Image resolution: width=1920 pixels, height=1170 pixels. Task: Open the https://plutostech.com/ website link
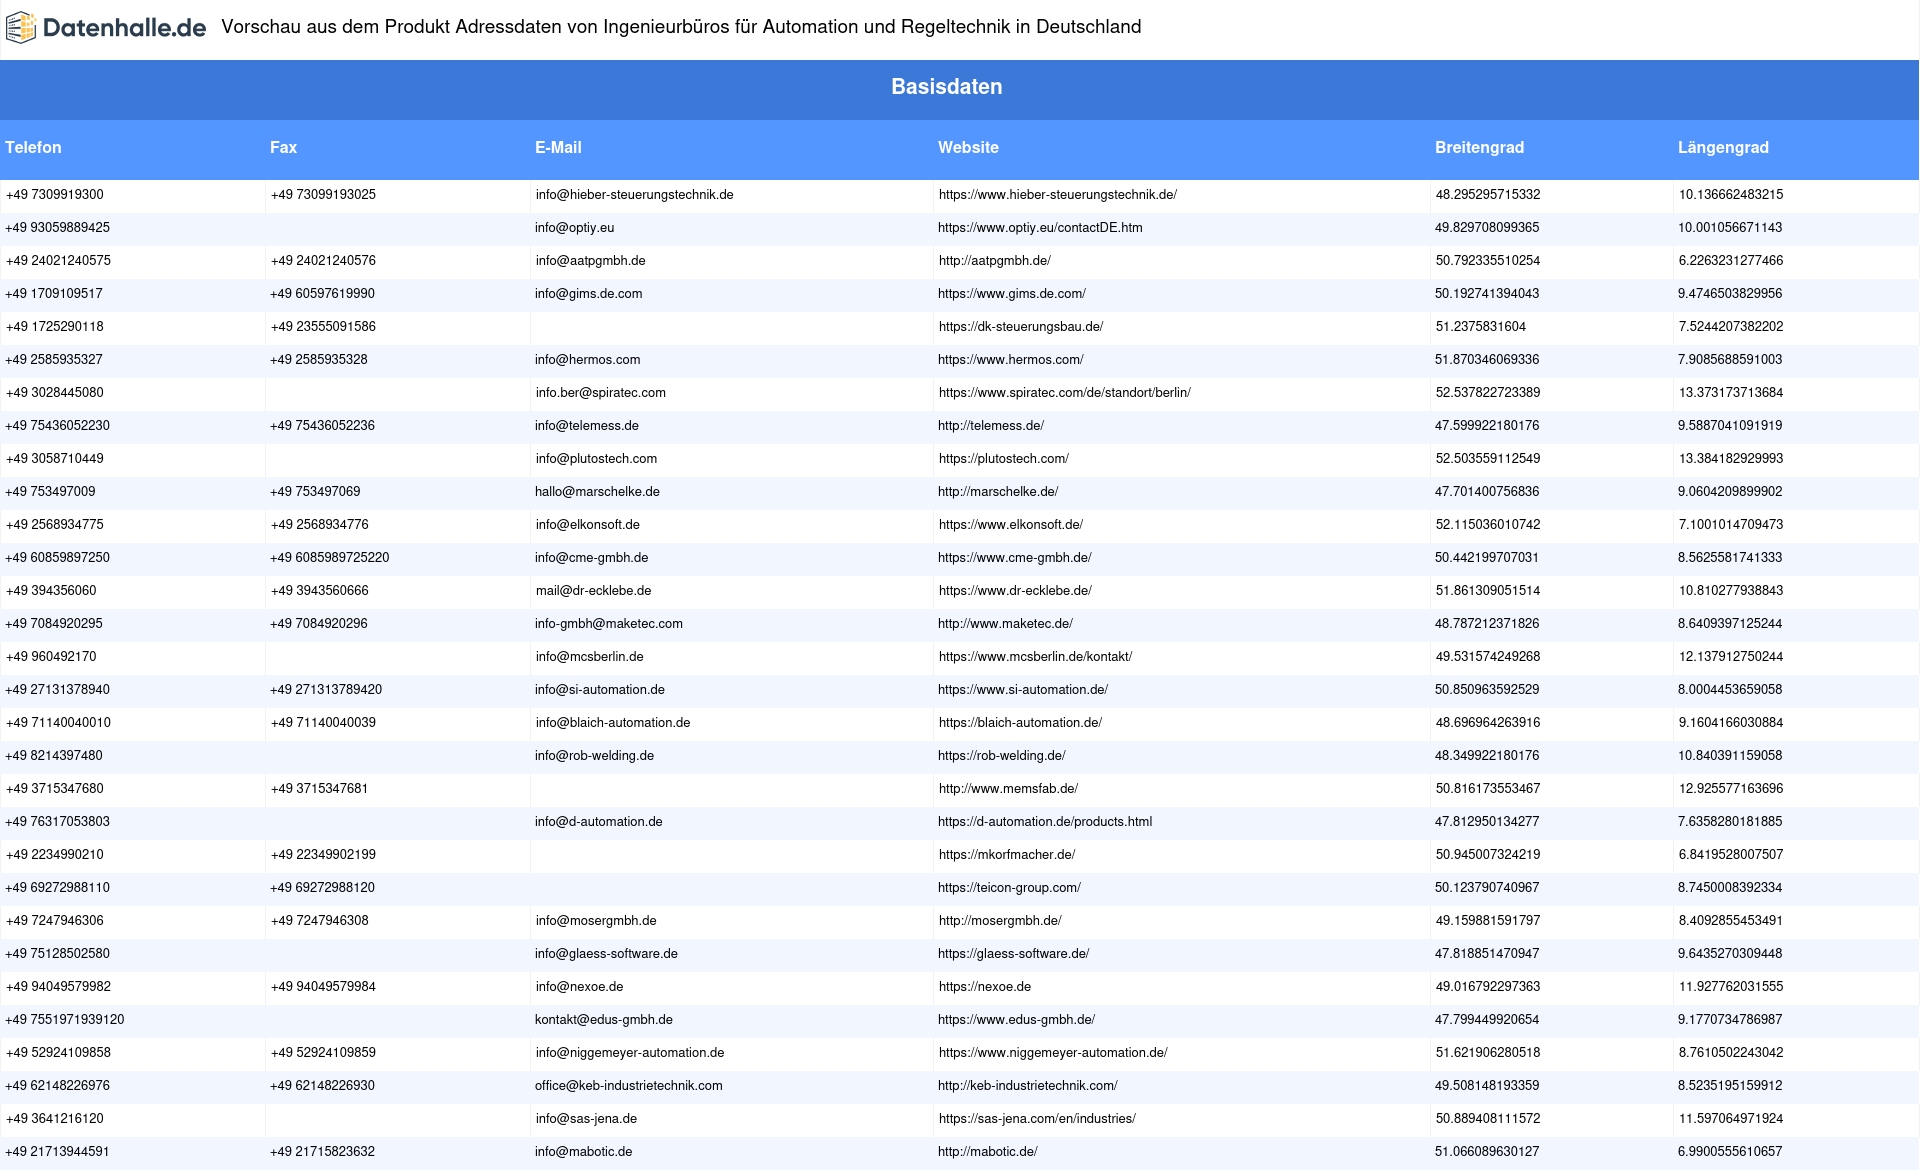pos(1003,459)
